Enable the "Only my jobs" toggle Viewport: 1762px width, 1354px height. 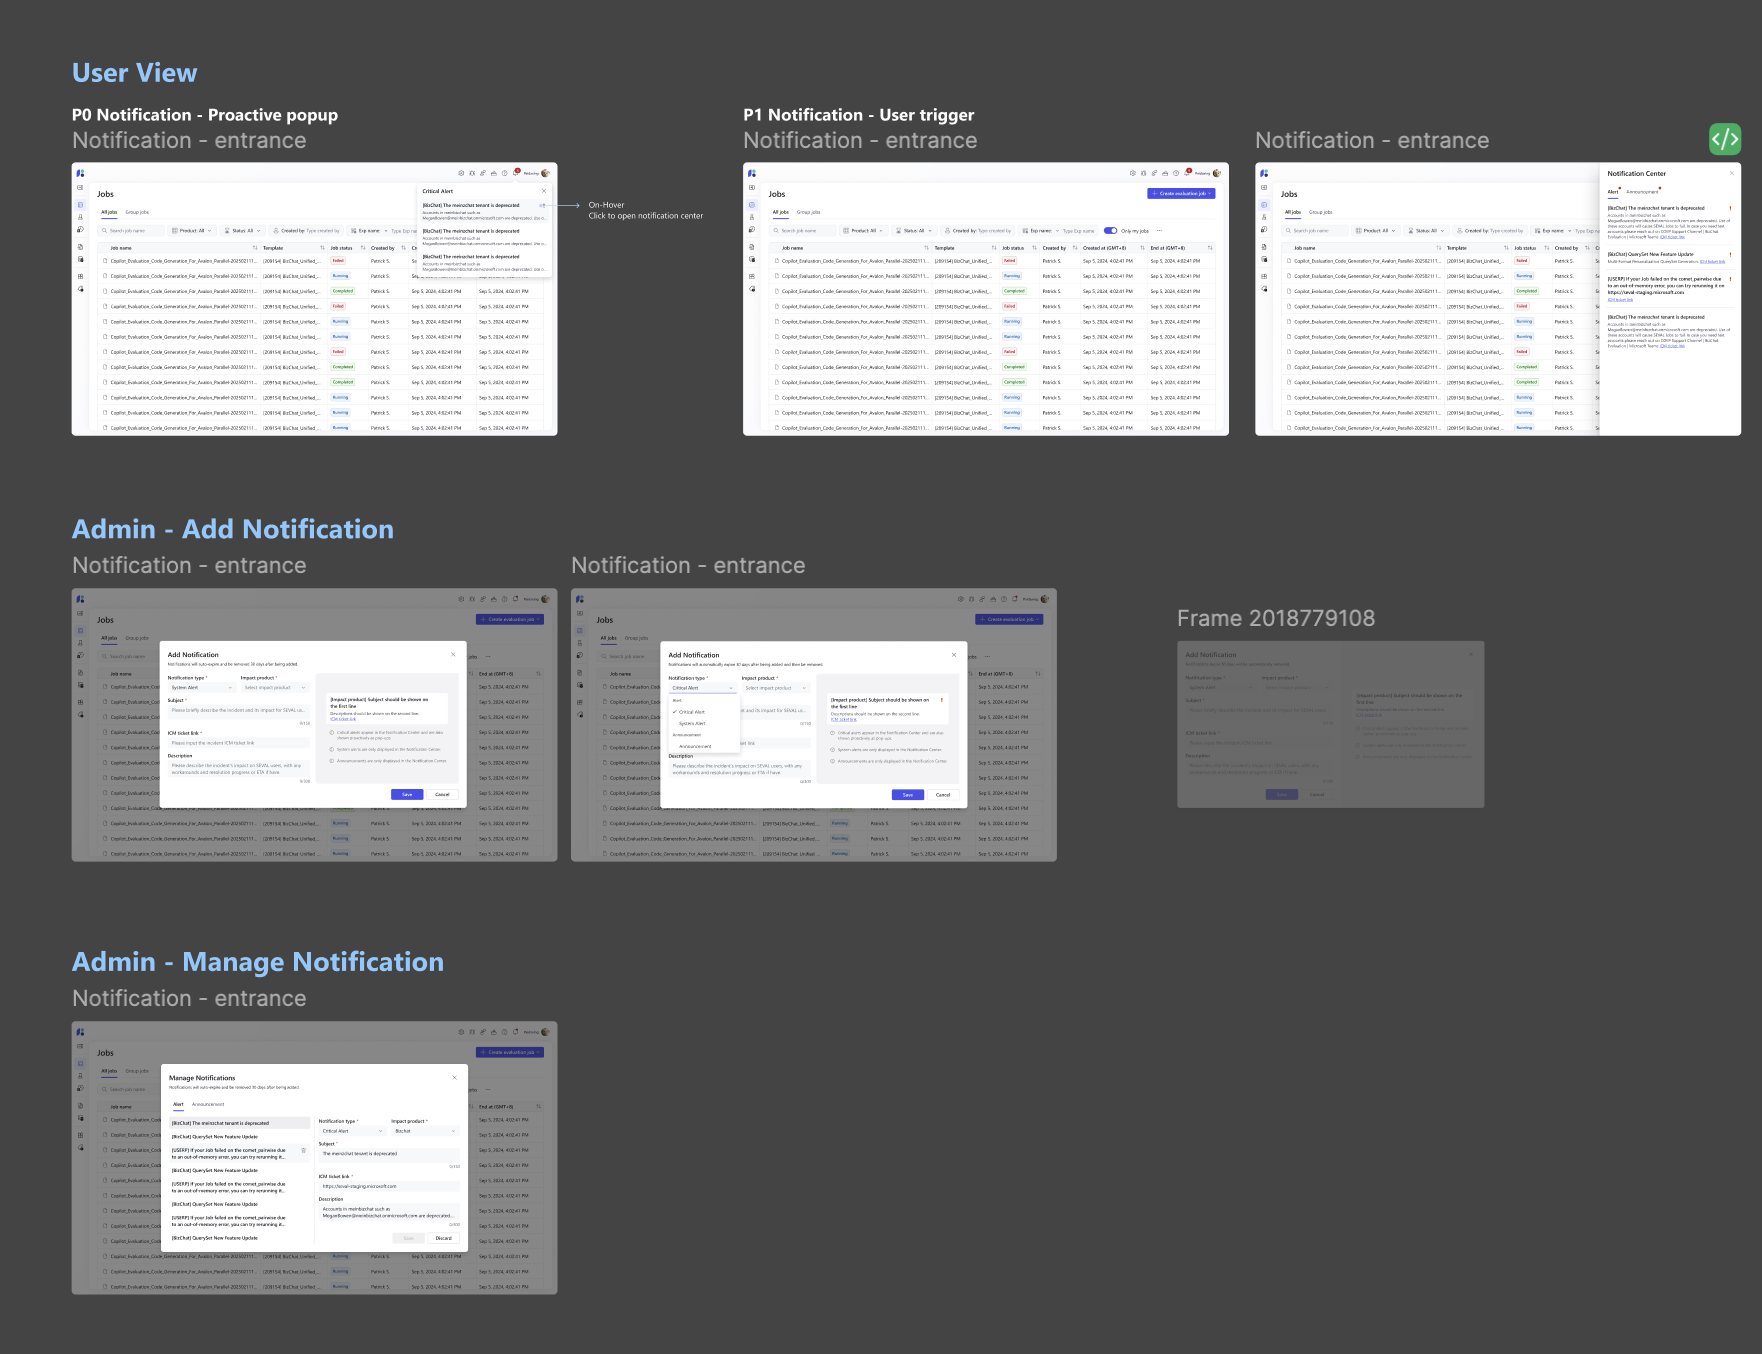click(x=1111, y=230)
